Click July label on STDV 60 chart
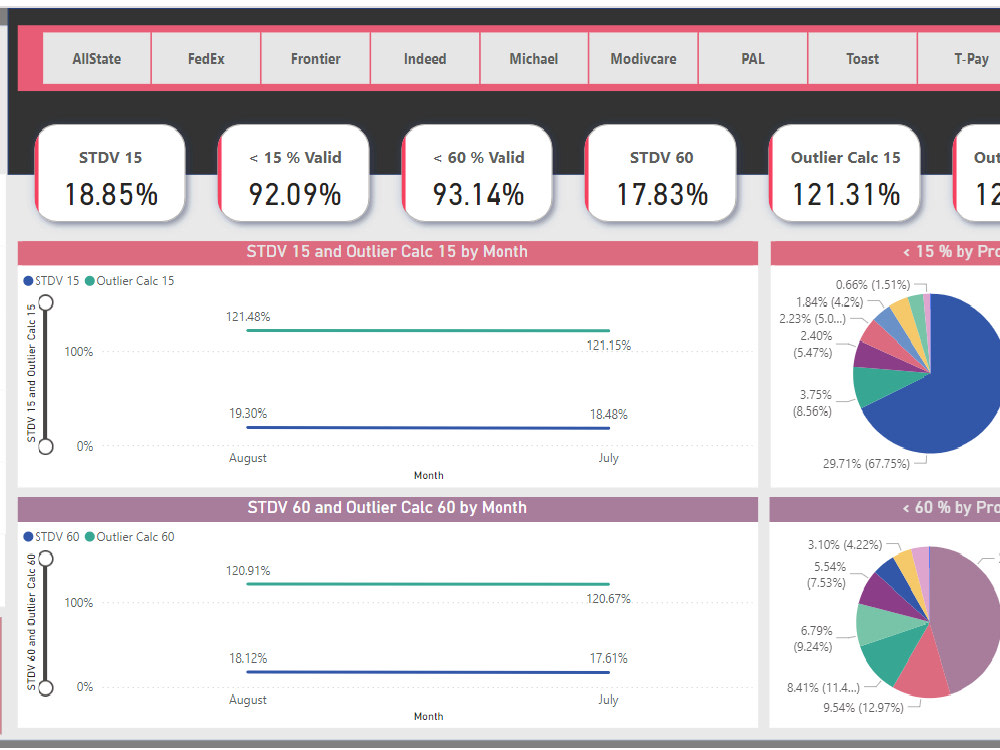1000x750 pixels. pyautogui.click(x=608, y=700)
